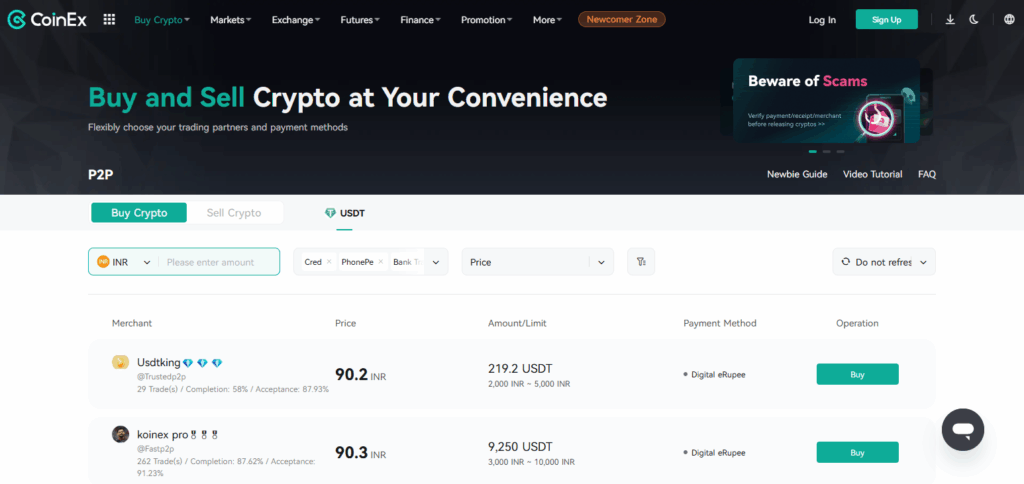This screenshot has height=484, width=1024.
Task: Click the 90.2 INR price
Action: pyautogui.click(x=360, y=375)
